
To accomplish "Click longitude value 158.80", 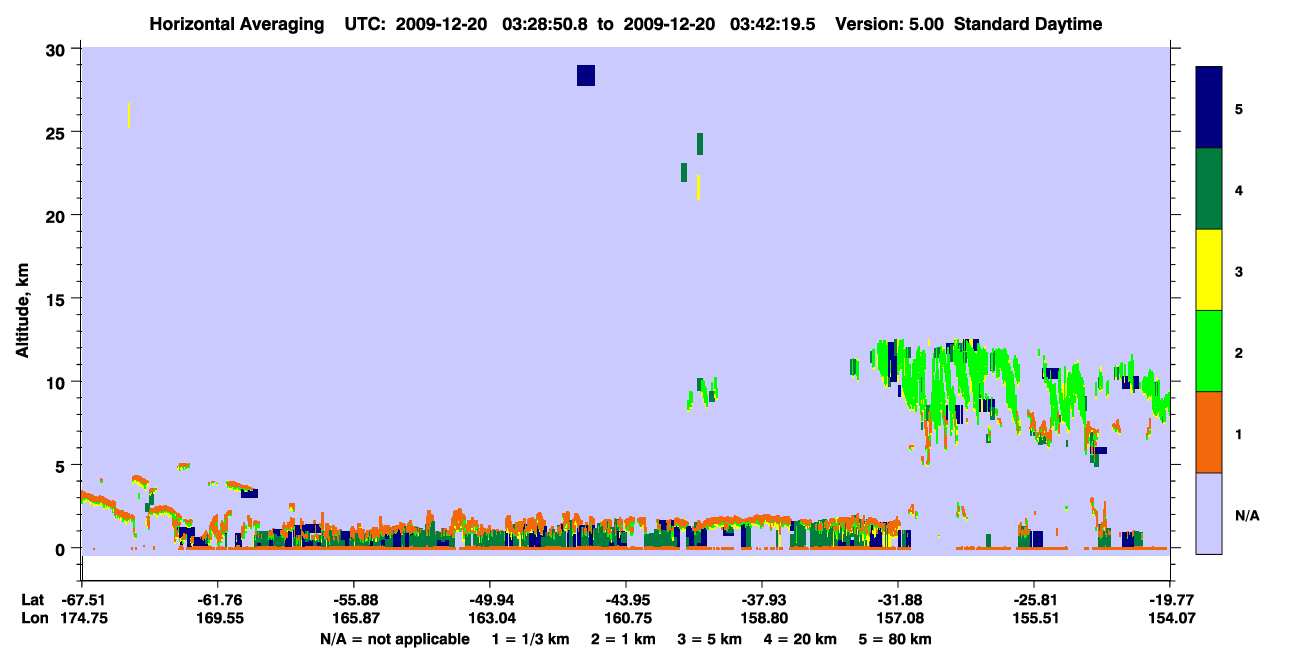I will pos(762,618).
